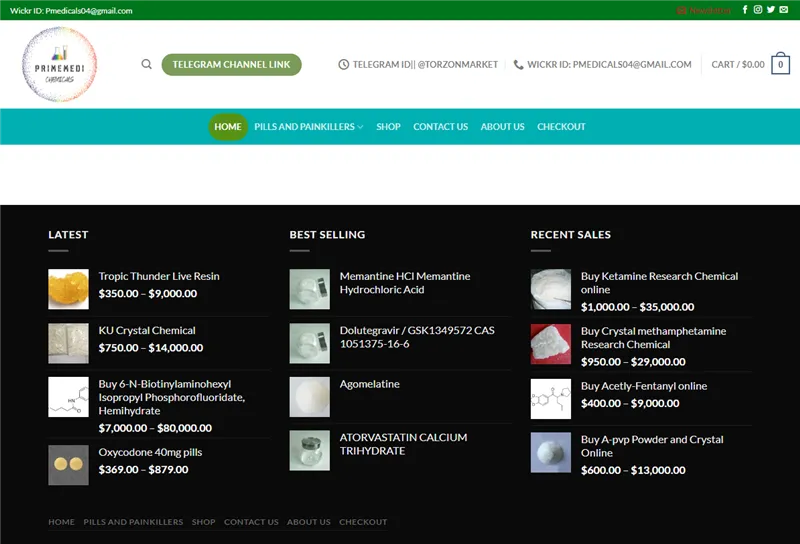Click the price $350.00 – $9,000.00

click(147, 293)
